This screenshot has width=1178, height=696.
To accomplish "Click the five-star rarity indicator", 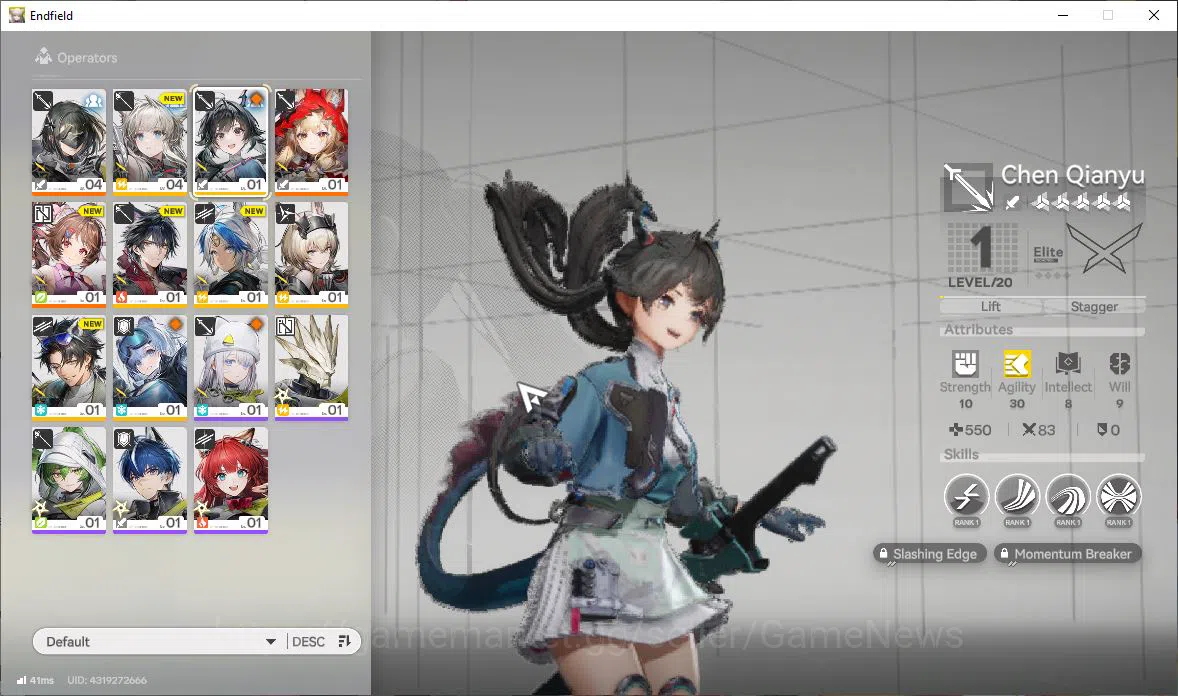I will (x=1081, y=201).
